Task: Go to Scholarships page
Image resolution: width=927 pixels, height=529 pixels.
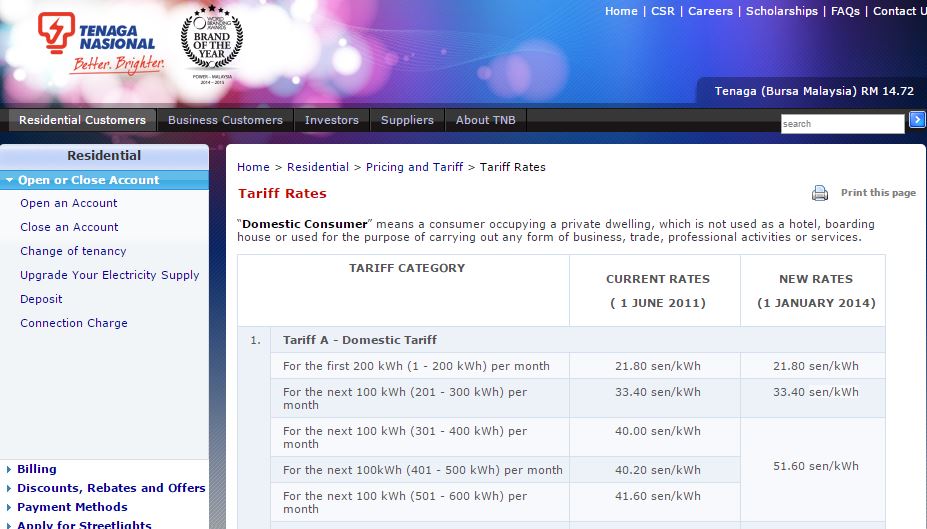Action: (x=781, y=11)
